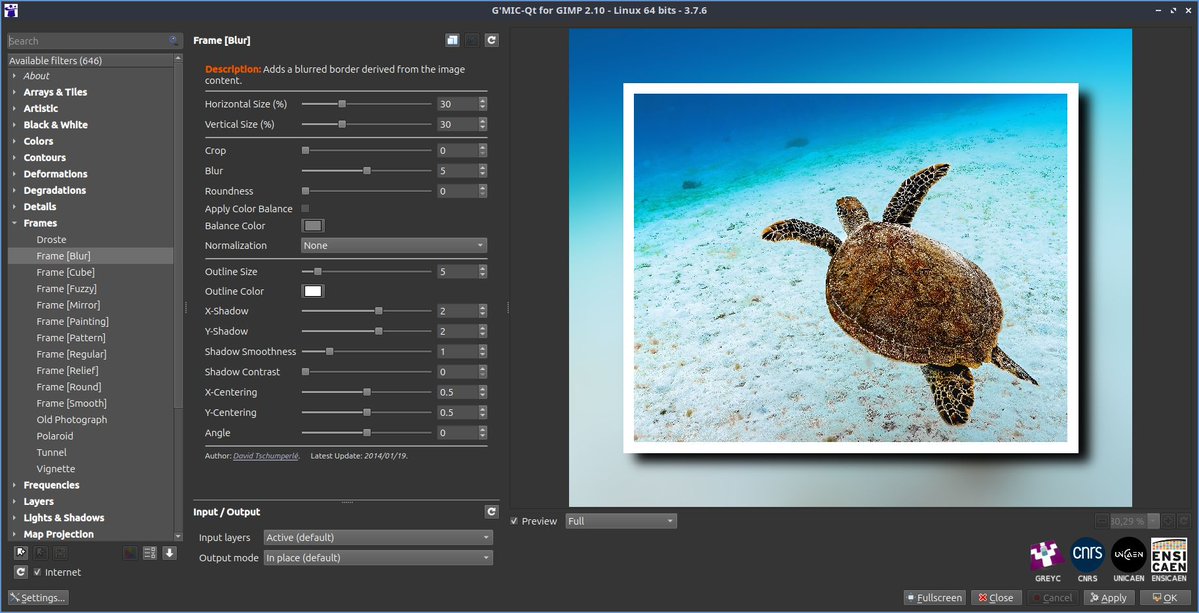
Task: Expand the Deformations category
Action: tap(15, 174)
